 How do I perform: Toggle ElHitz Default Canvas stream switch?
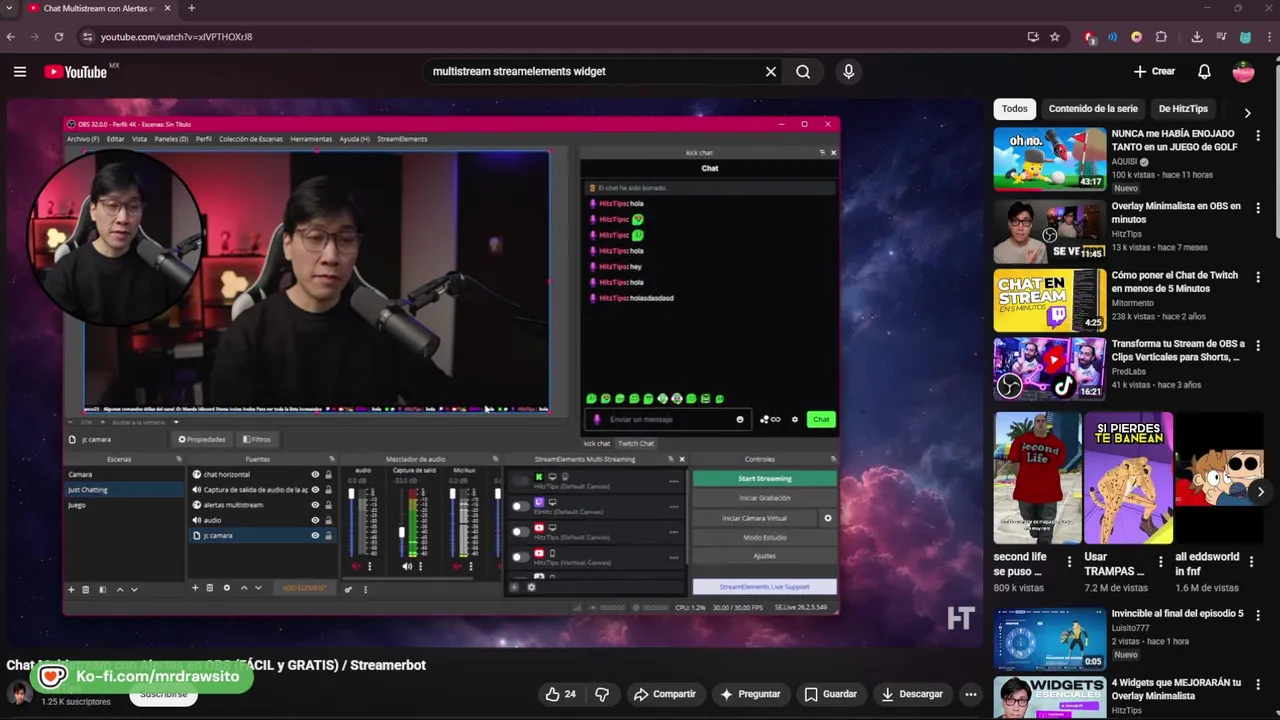click(519, 506)
